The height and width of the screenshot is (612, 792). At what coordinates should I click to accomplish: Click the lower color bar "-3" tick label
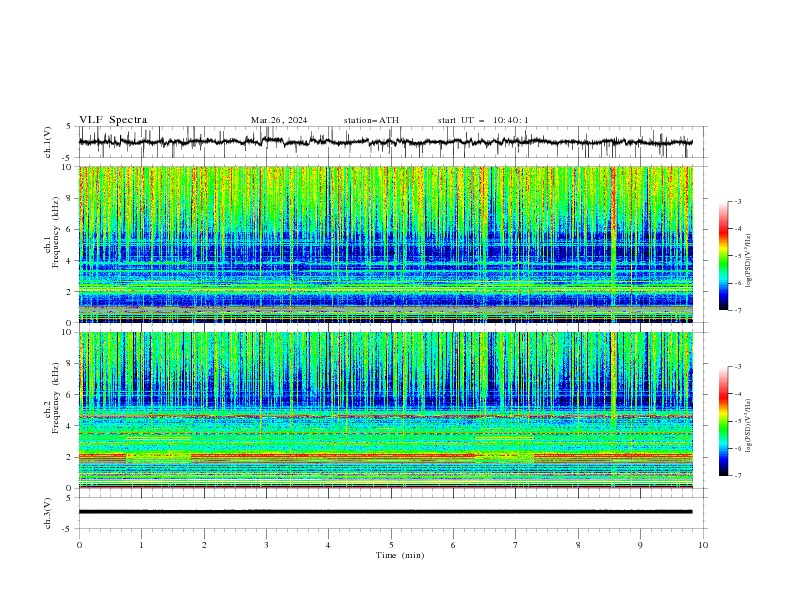[x=737, y=367]
